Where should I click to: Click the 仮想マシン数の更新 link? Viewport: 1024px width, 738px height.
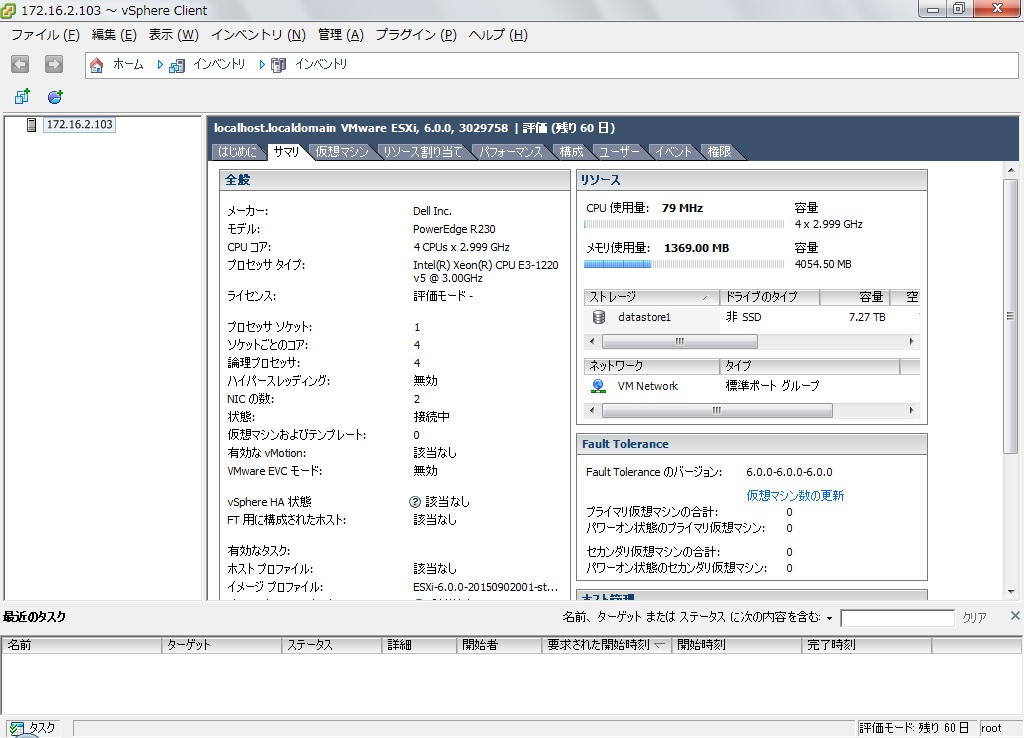click(x=794, y=495)
